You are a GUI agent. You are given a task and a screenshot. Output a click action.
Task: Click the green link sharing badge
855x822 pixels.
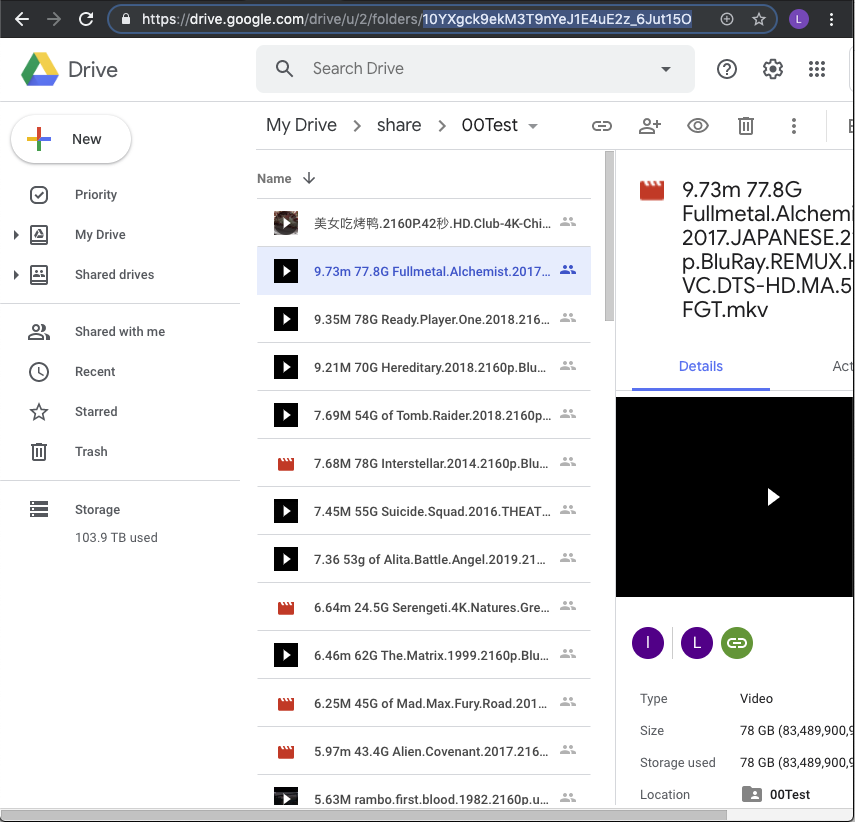(737, 643)
